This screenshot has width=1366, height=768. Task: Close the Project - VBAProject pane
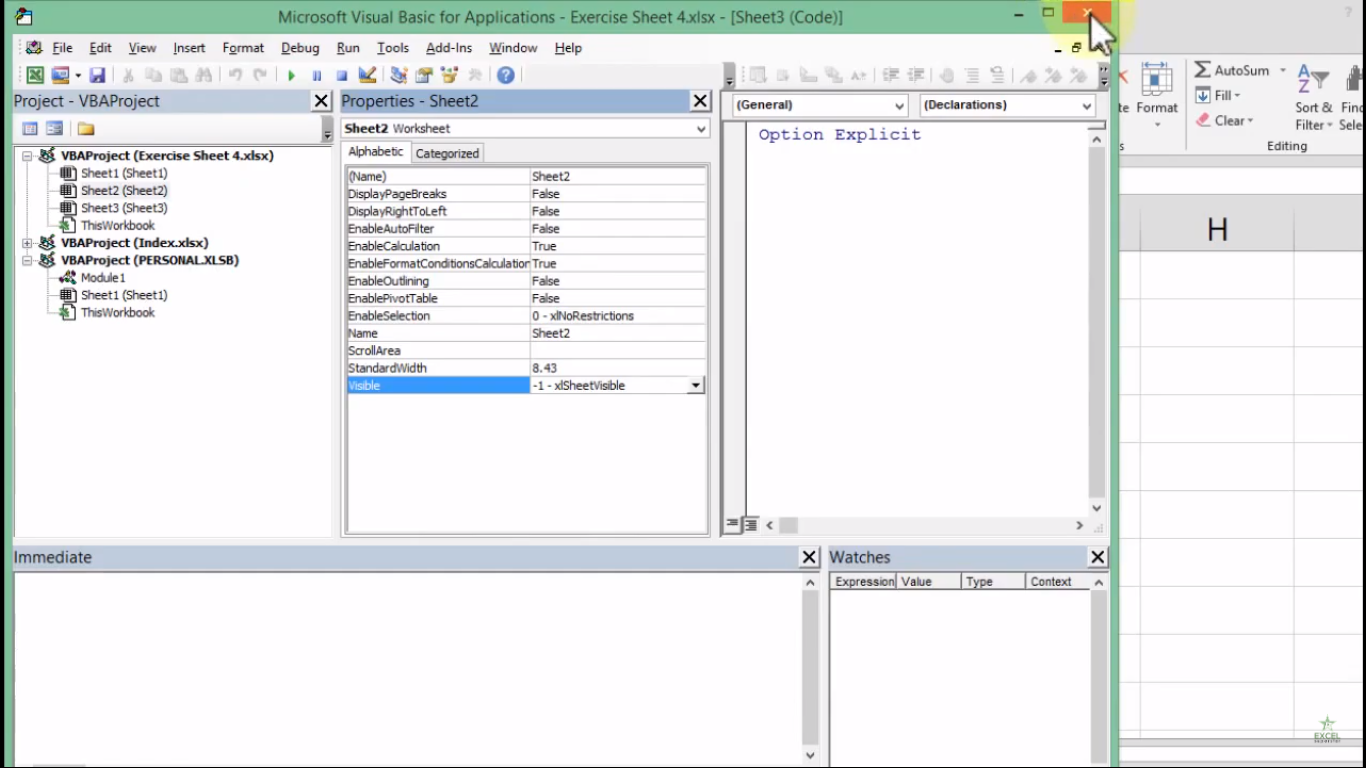321,101
